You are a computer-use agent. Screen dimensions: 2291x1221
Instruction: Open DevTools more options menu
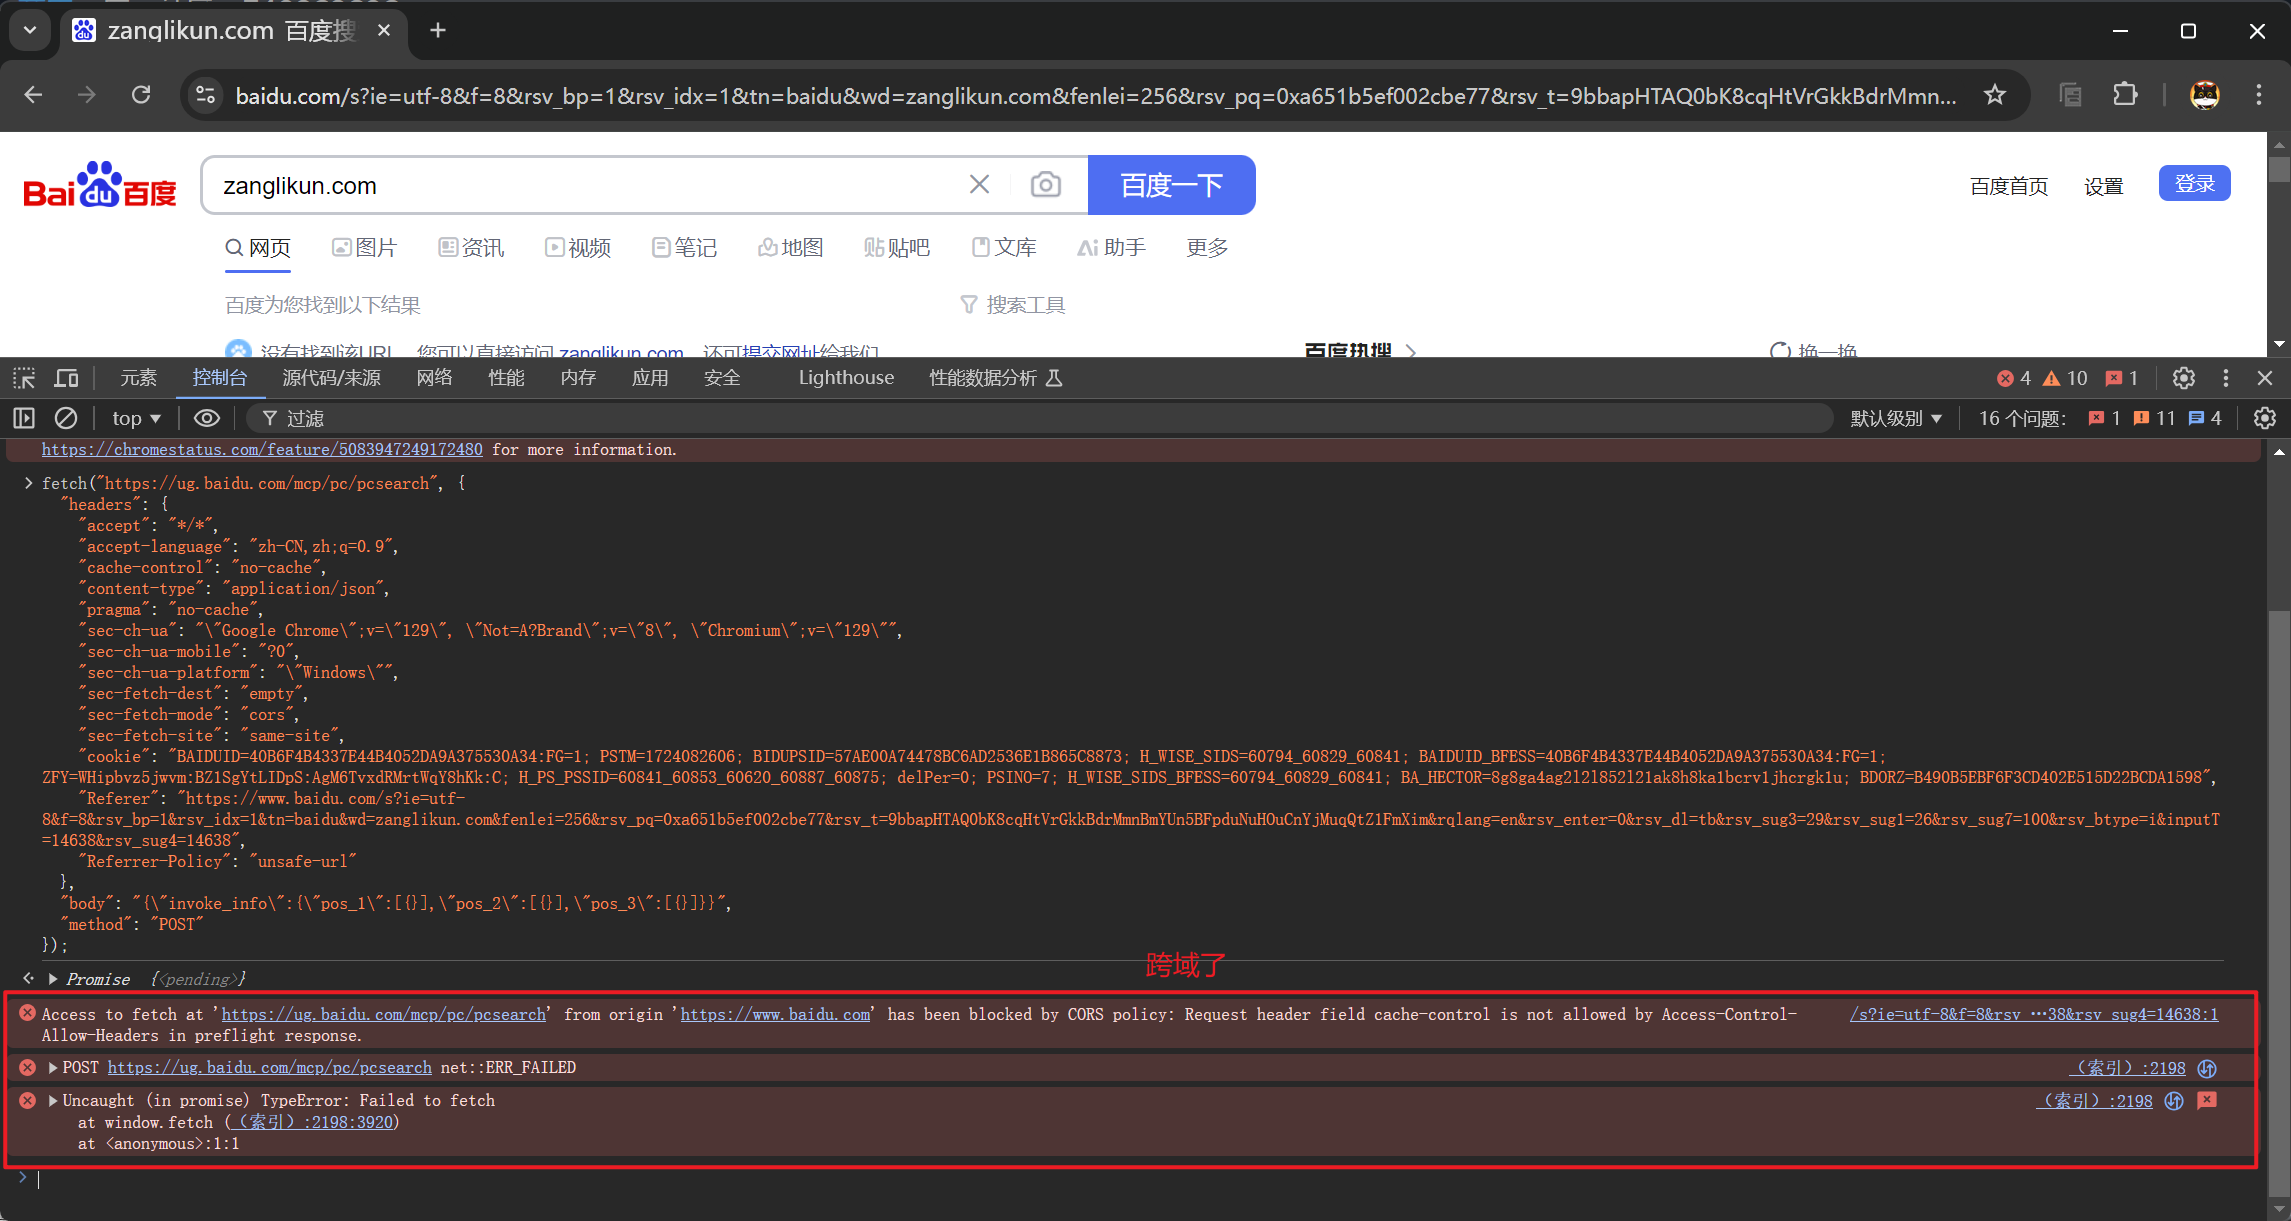pos(2225,378)
